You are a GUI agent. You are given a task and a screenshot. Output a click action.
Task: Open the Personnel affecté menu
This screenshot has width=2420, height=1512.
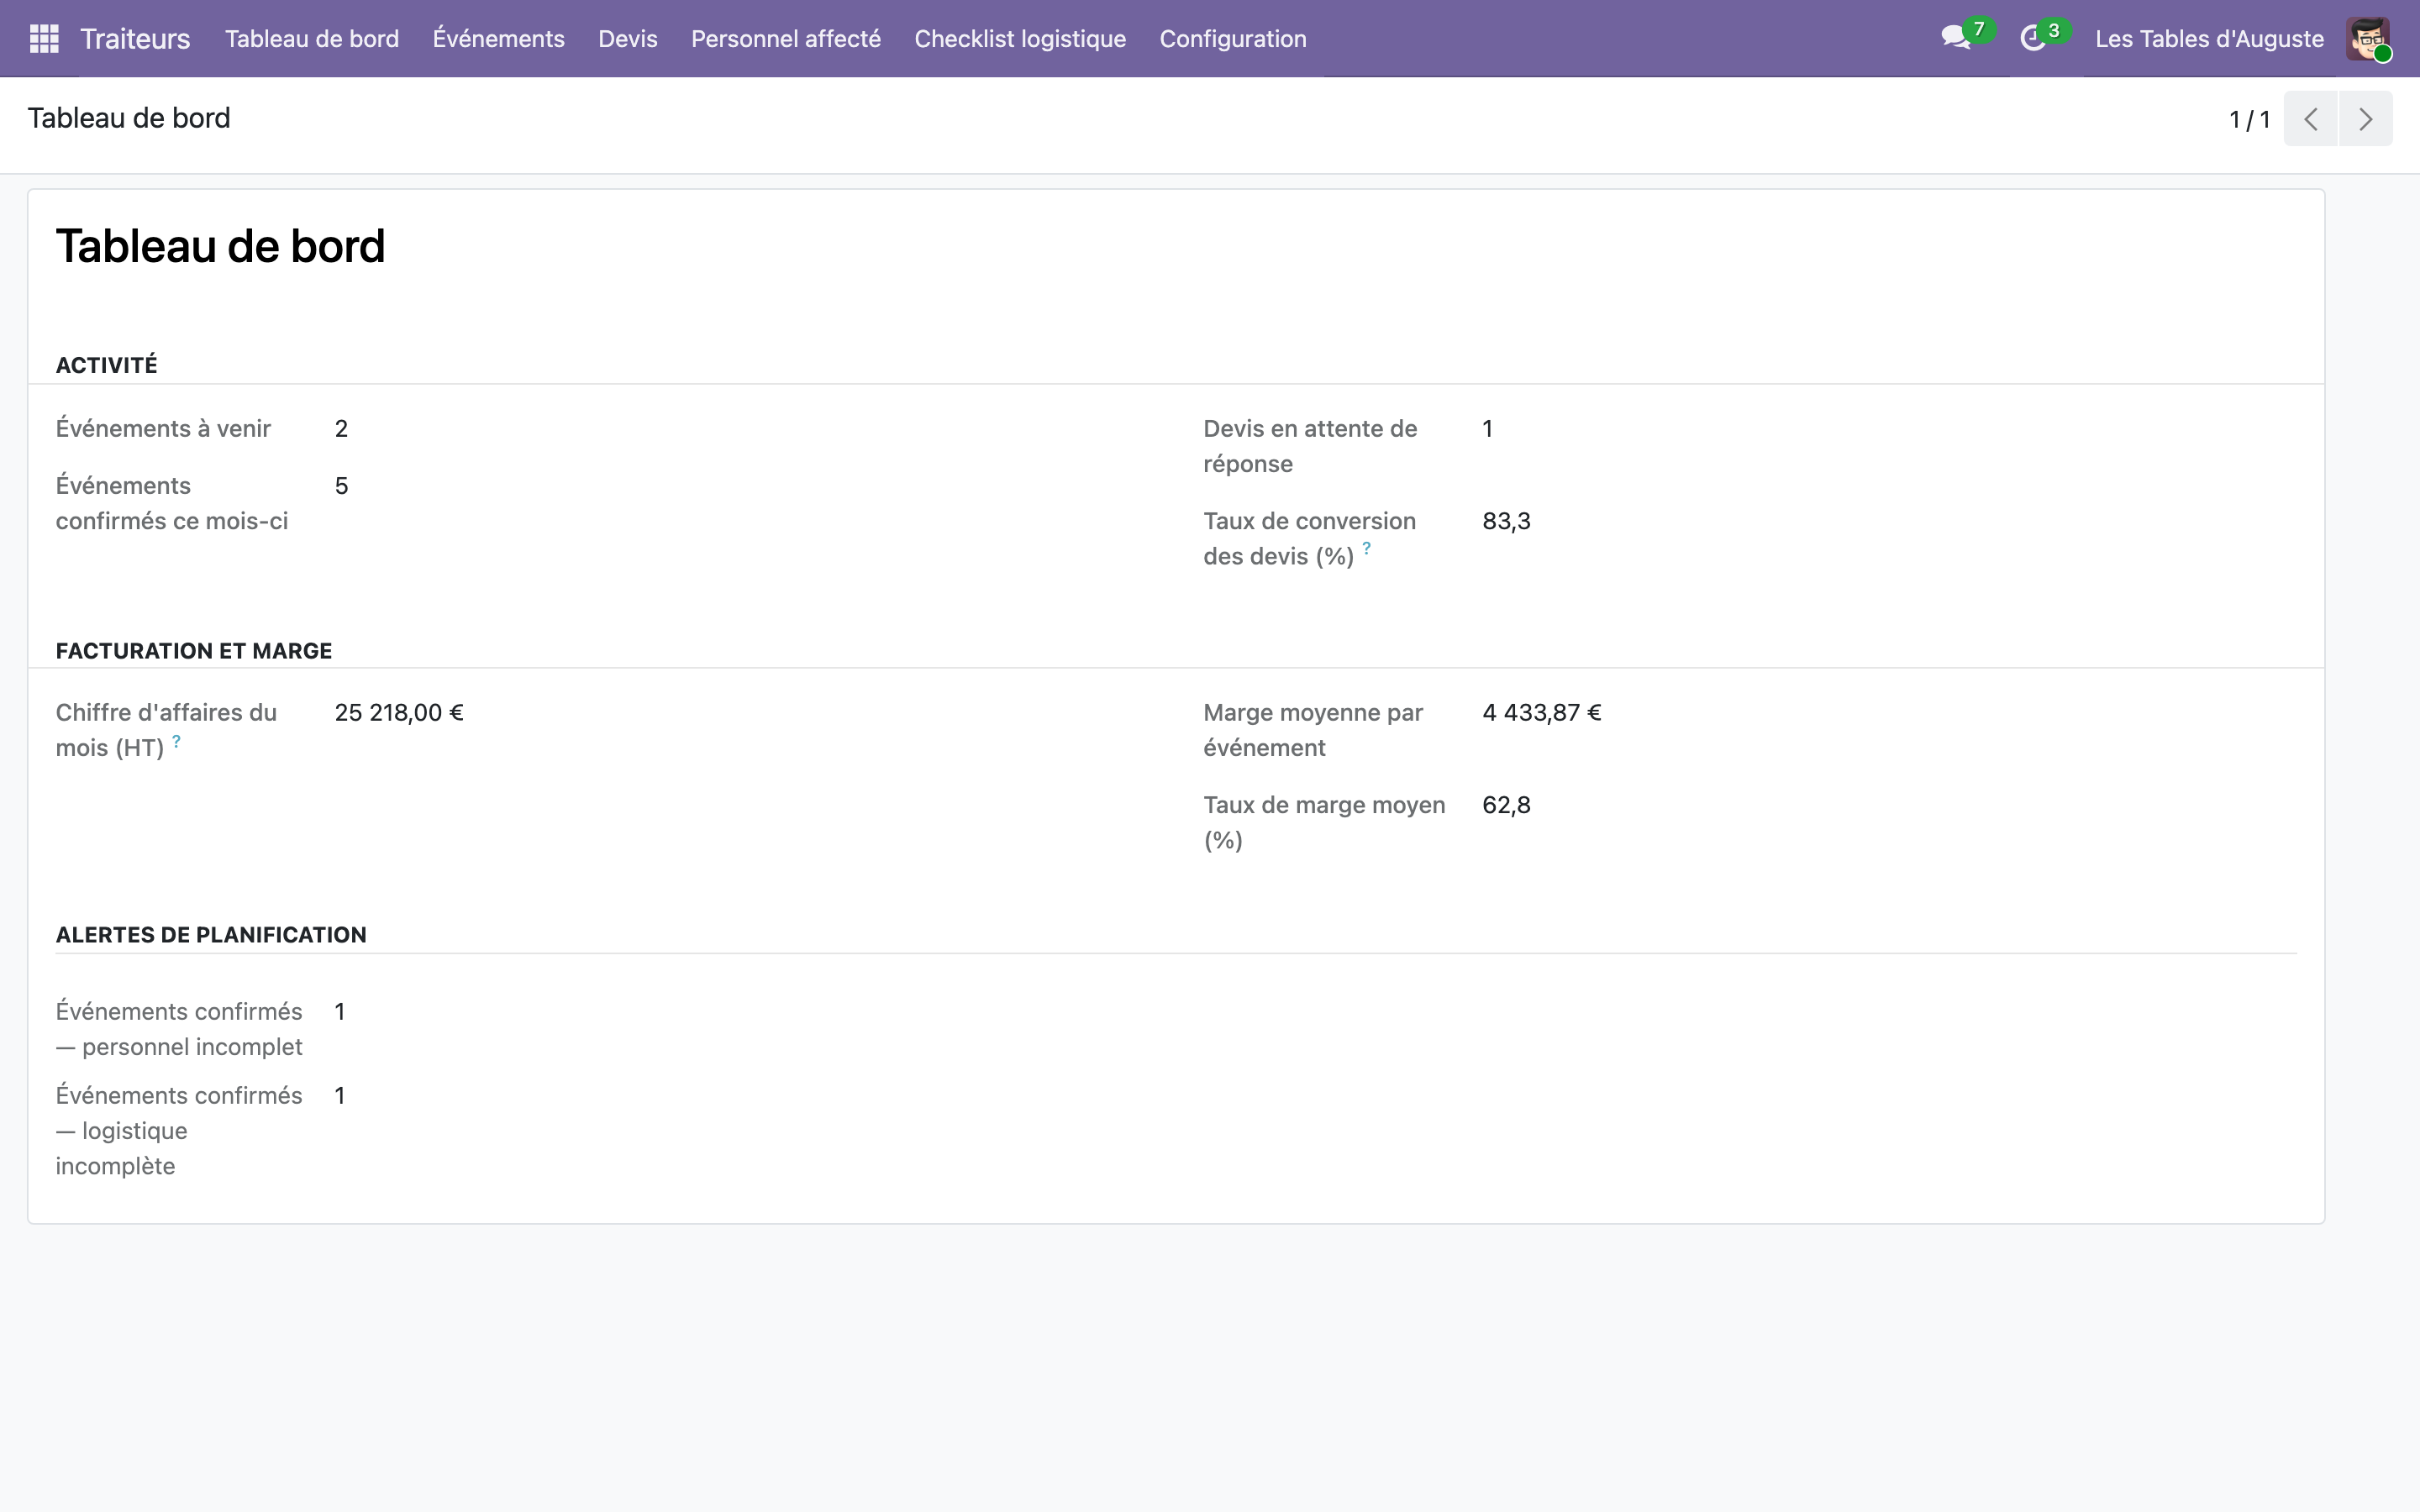(786, 39)
